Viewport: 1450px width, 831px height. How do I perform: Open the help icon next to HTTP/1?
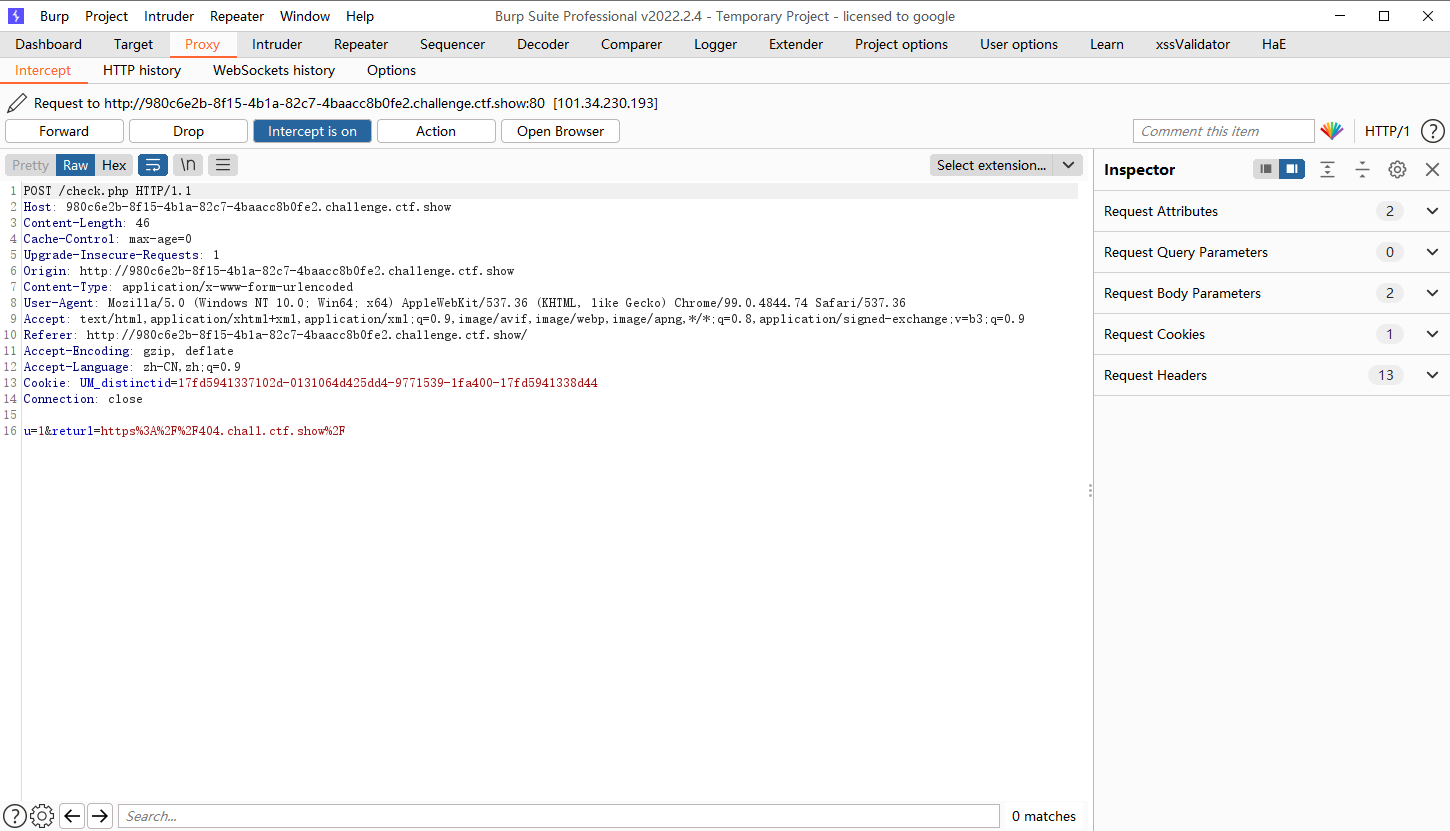click(x=1432, y=131)
